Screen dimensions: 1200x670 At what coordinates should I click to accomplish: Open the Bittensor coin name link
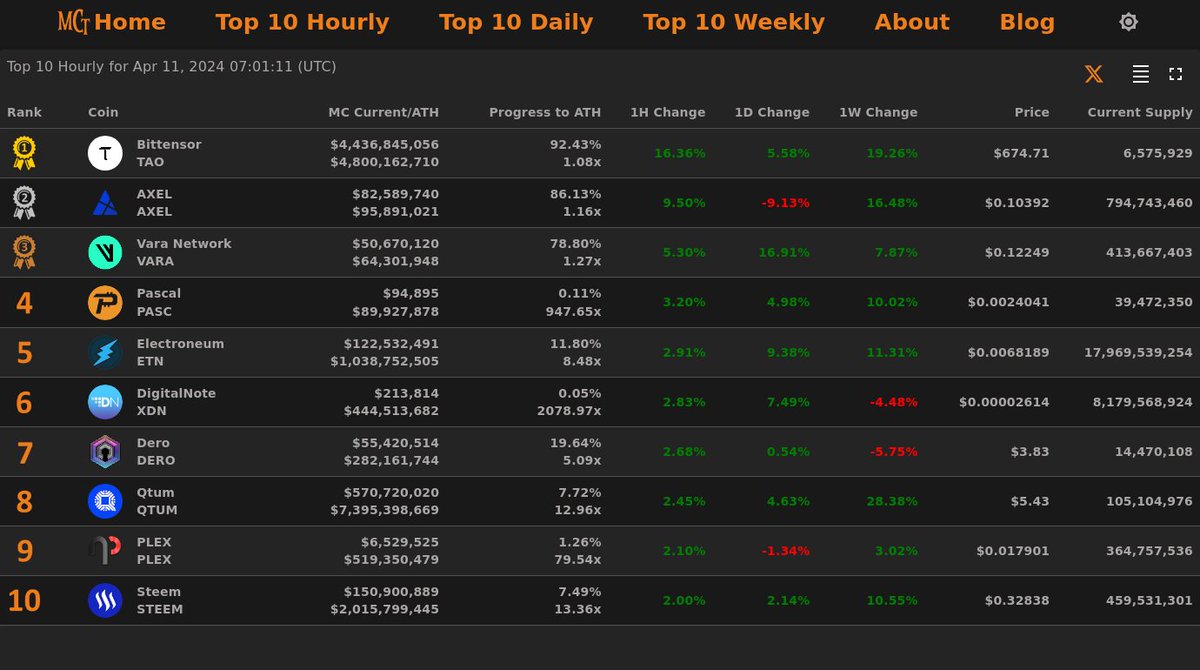pos(169,144)
